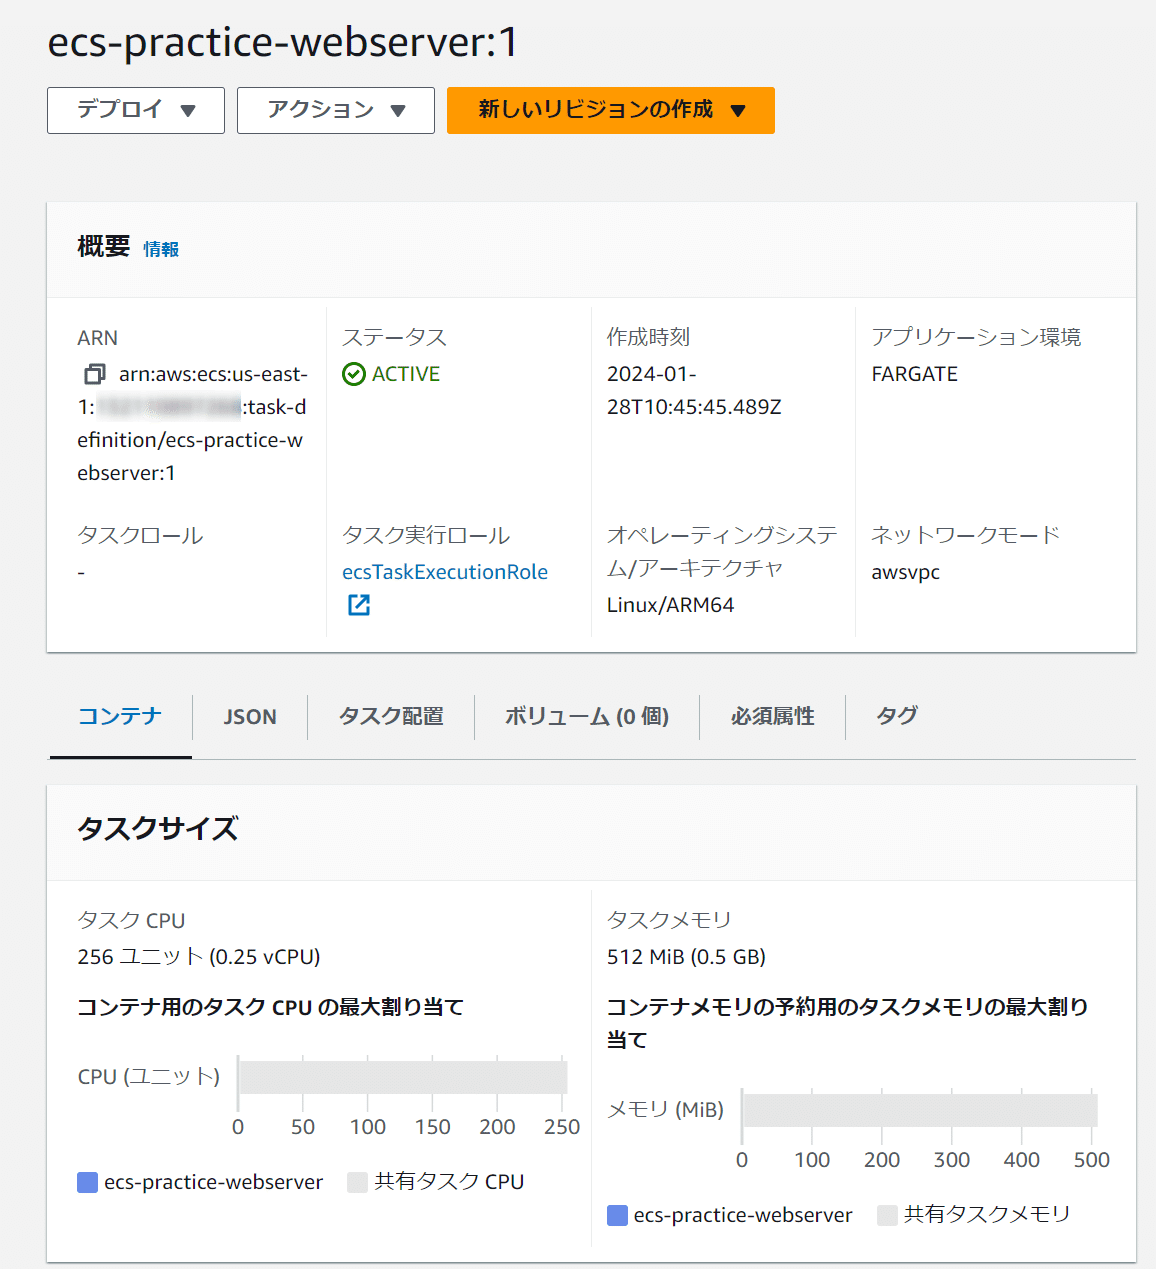Open the 新しいリビジョンの作成 dropdown
1156x1269 pixels.
click(x=610, y=110)
